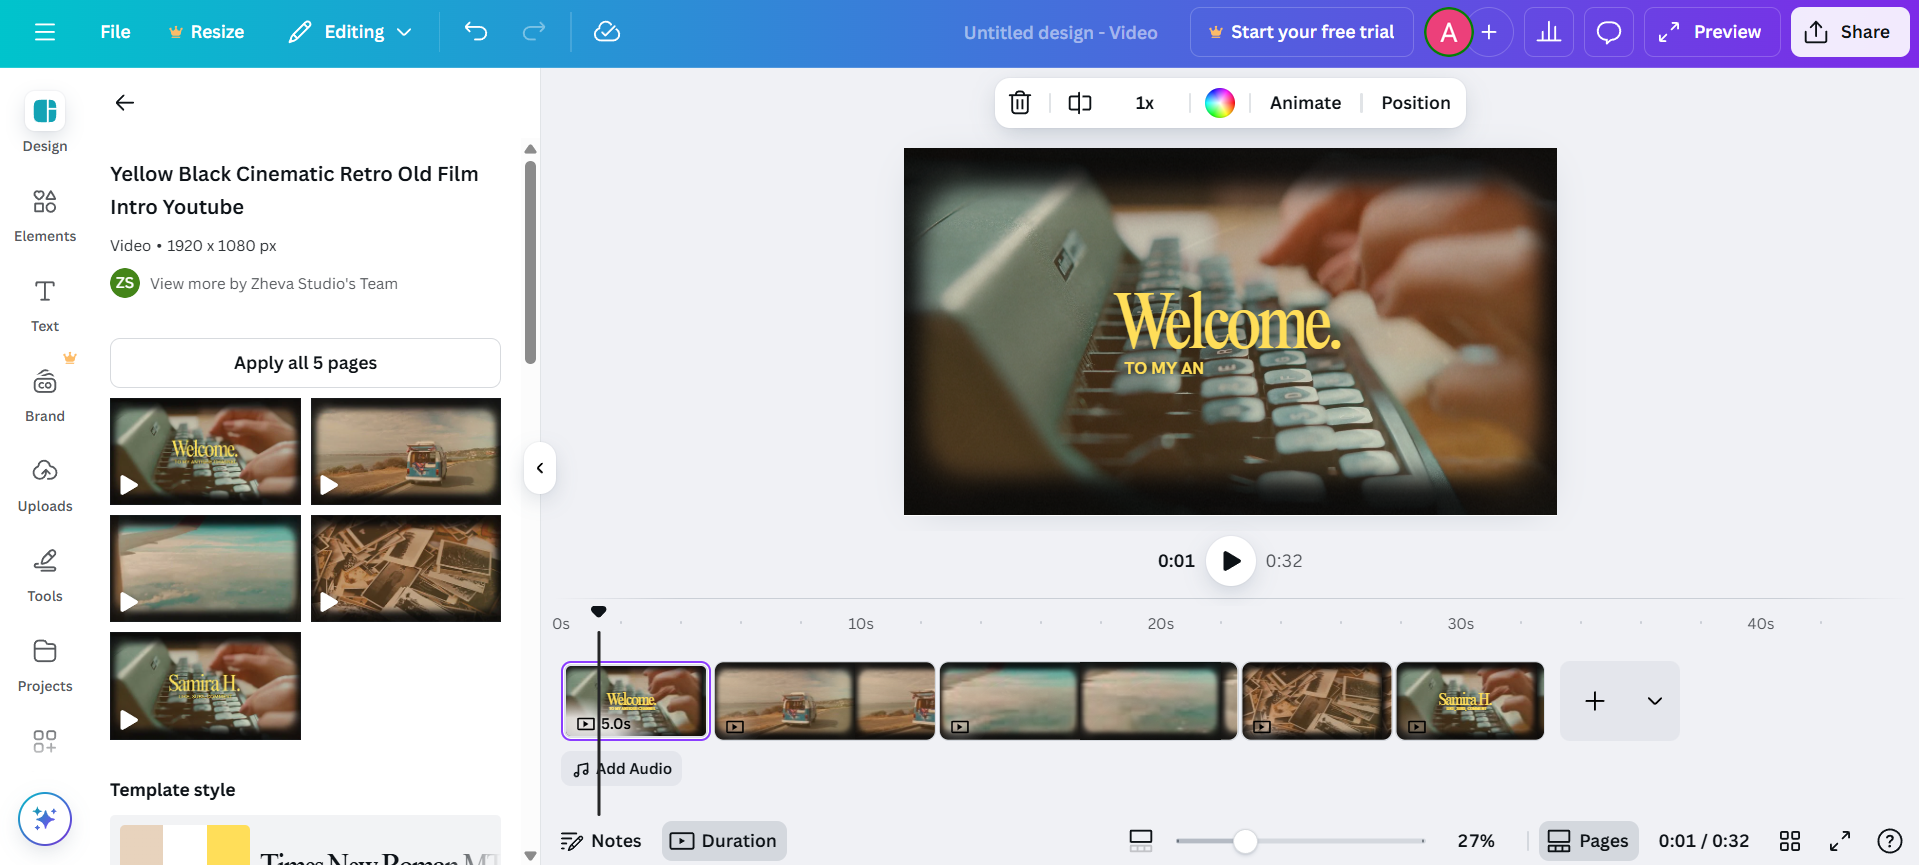The image size is (1919, 865).
Task: Click the timeline playhead marker
Action: tap(598, 611)
